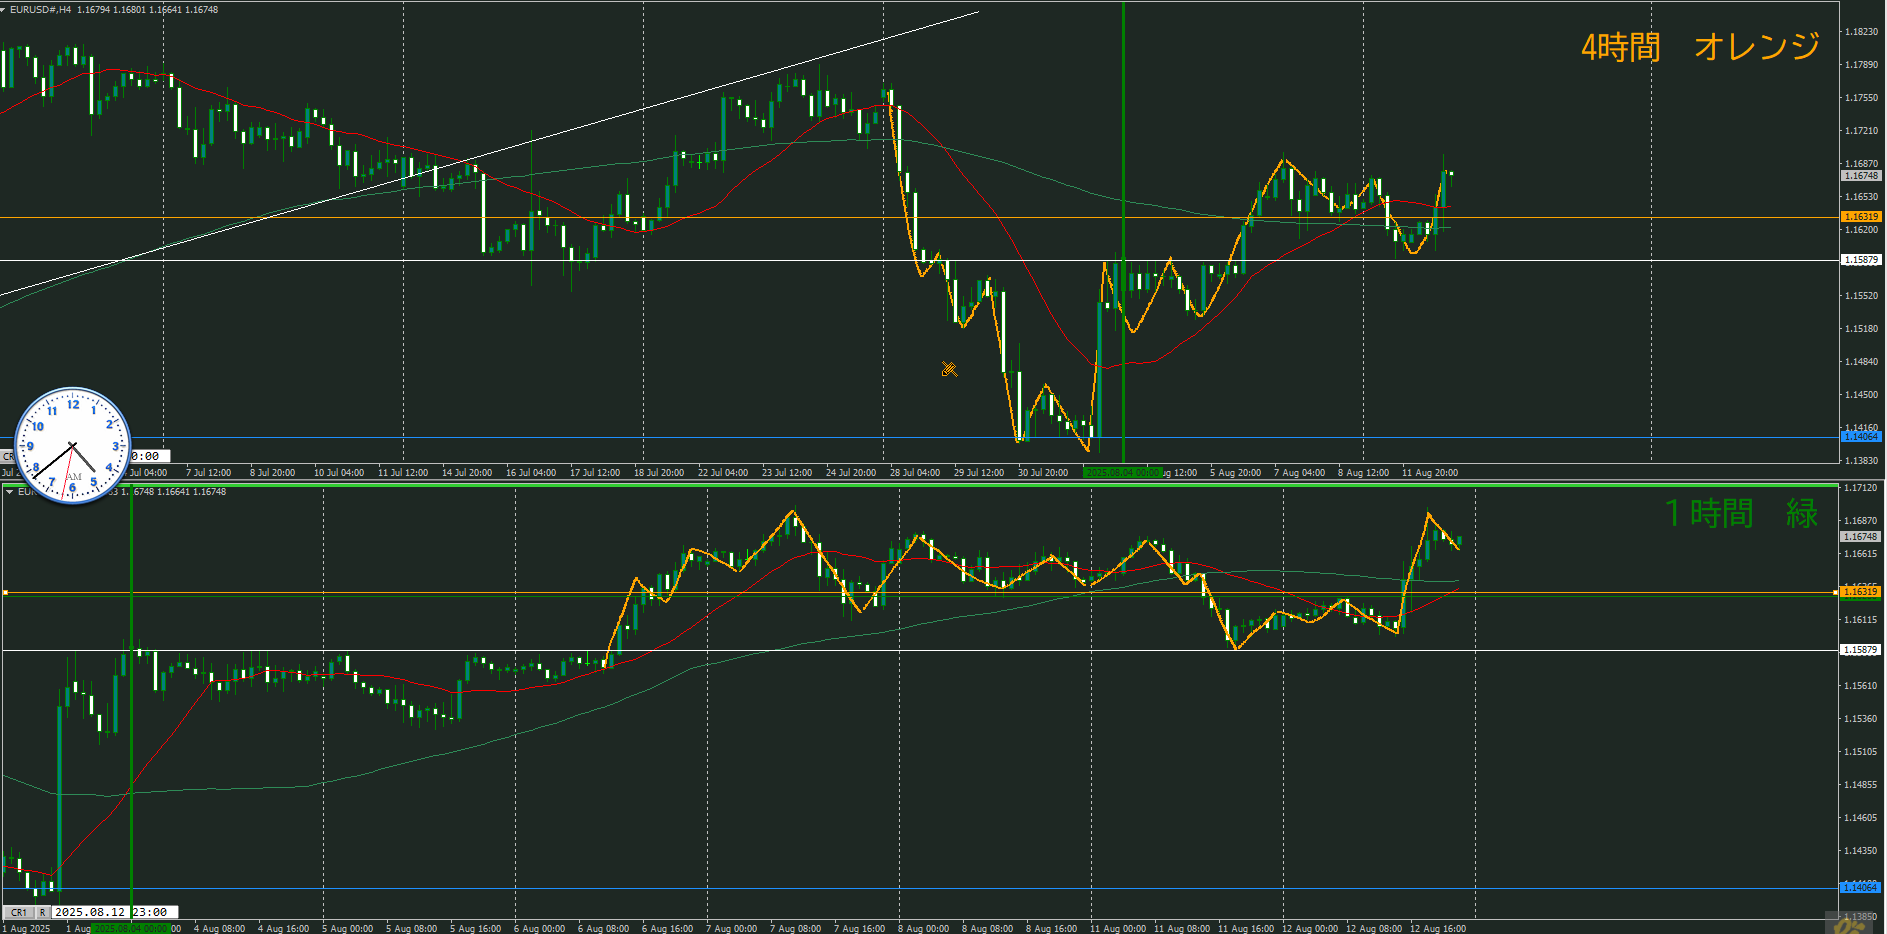Click the R button beside CR1

pyautogui.click(x=43, y=912)
